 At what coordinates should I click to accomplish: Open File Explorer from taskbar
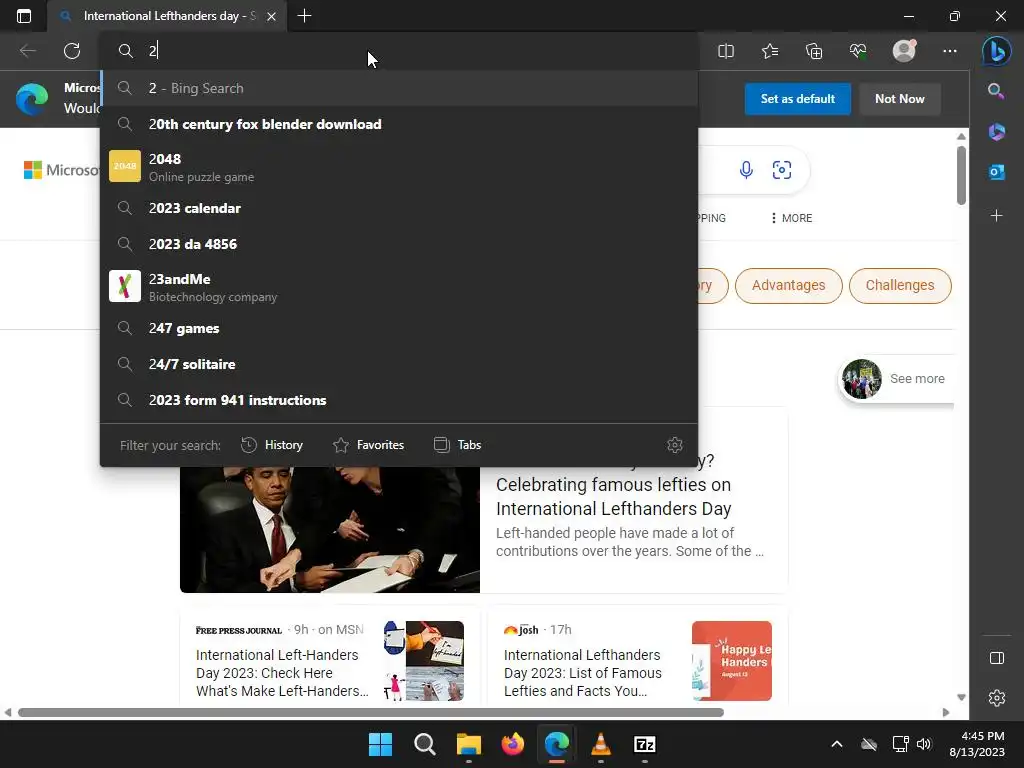point(468,744)
